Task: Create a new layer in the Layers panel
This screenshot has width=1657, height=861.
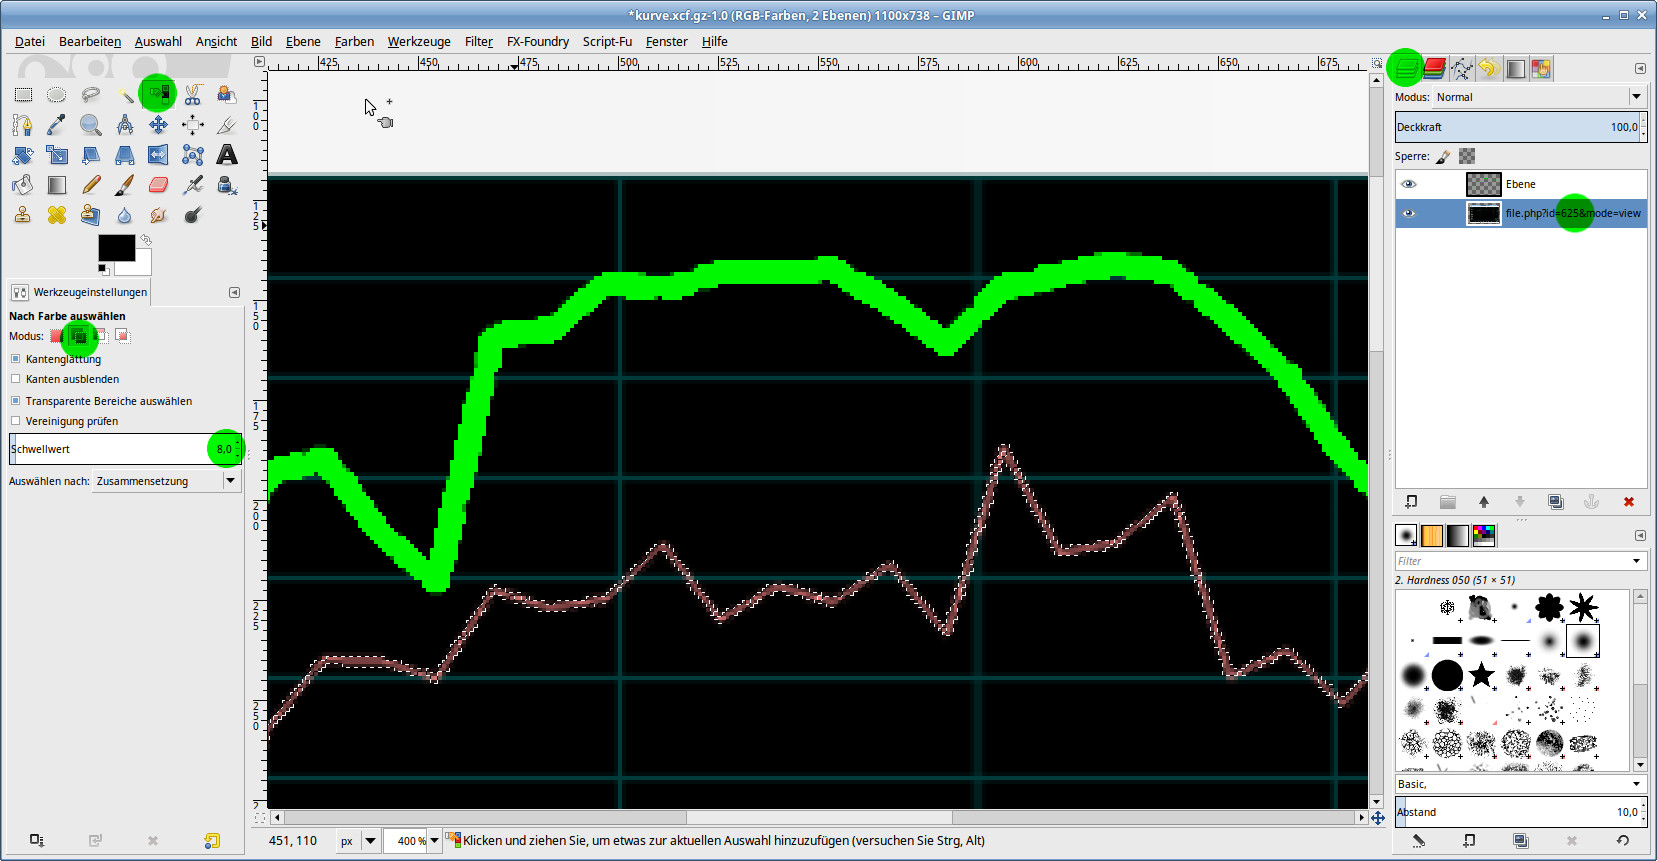Action: pos(1411,502)
